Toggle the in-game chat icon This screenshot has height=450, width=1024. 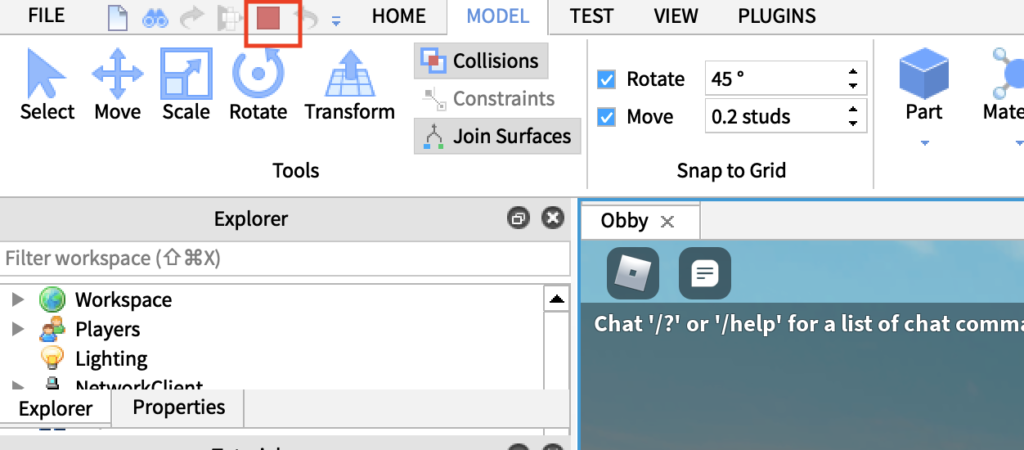(705, 273)
